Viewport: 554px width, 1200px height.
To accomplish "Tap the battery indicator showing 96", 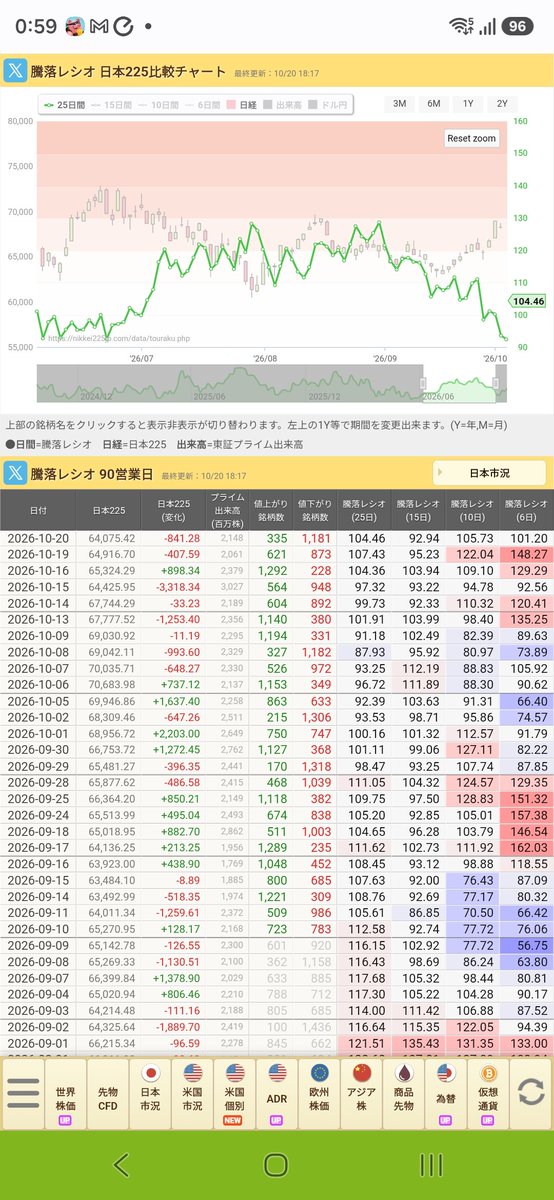I will point(517,26).
